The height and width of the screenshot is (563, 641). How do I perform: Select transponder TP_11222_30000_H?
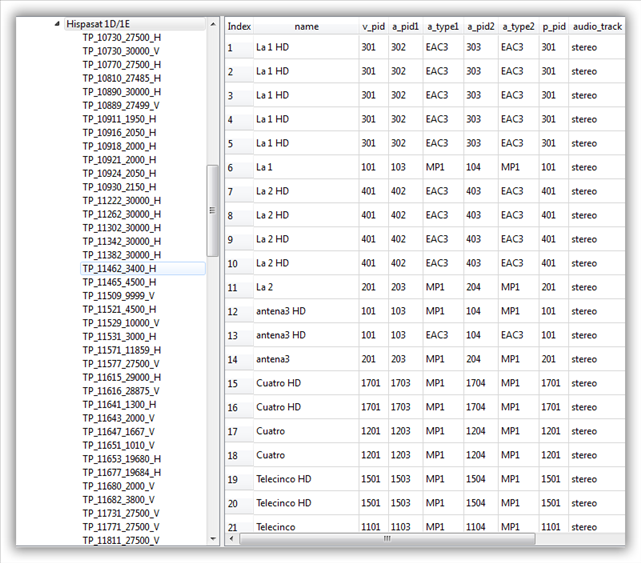122,201
